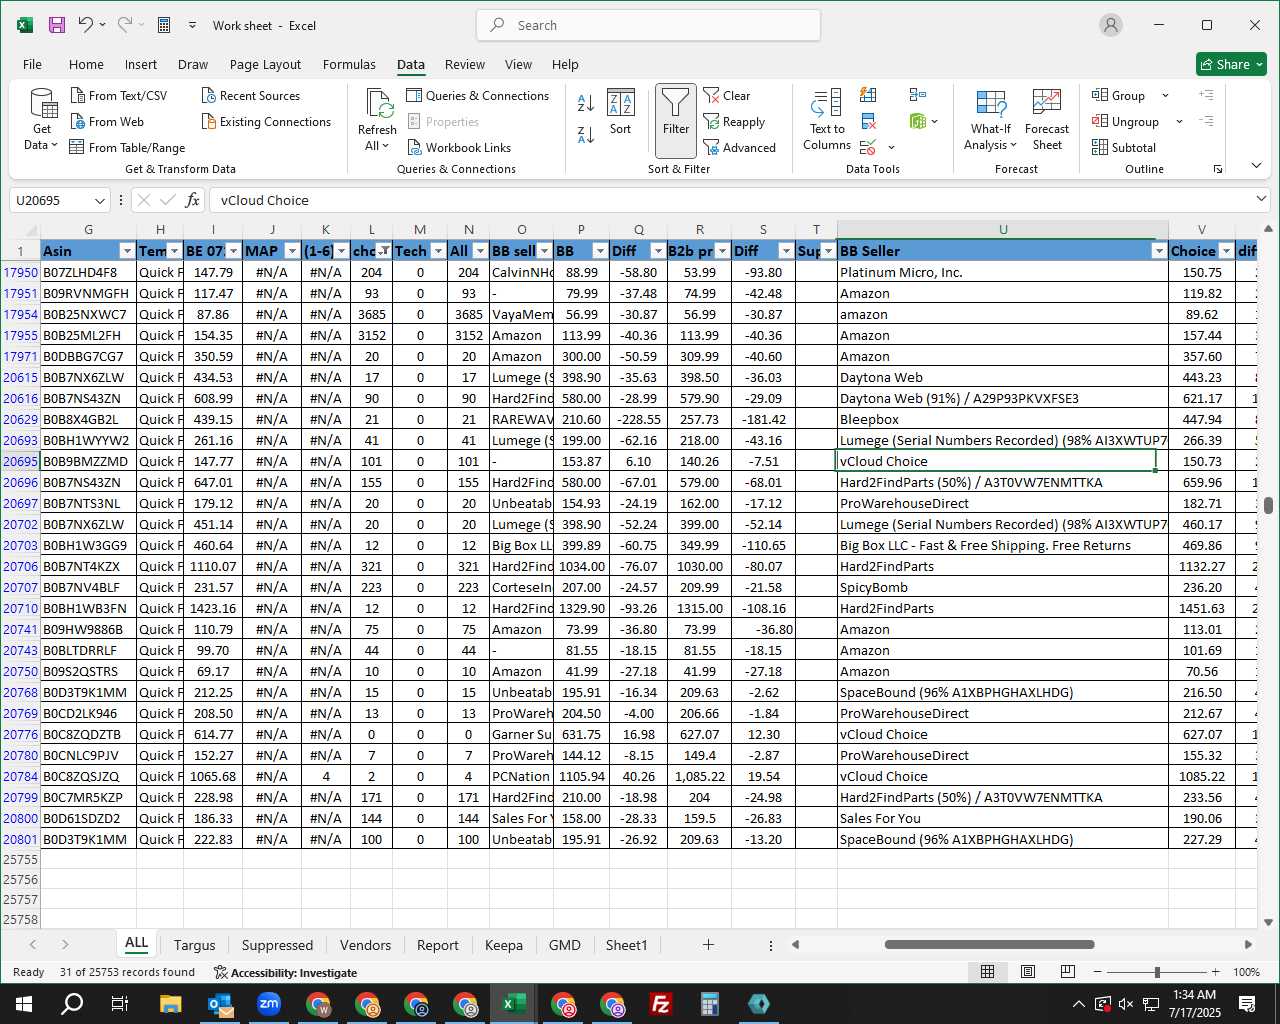Click the Data Validation icon

tap(867, 148)
